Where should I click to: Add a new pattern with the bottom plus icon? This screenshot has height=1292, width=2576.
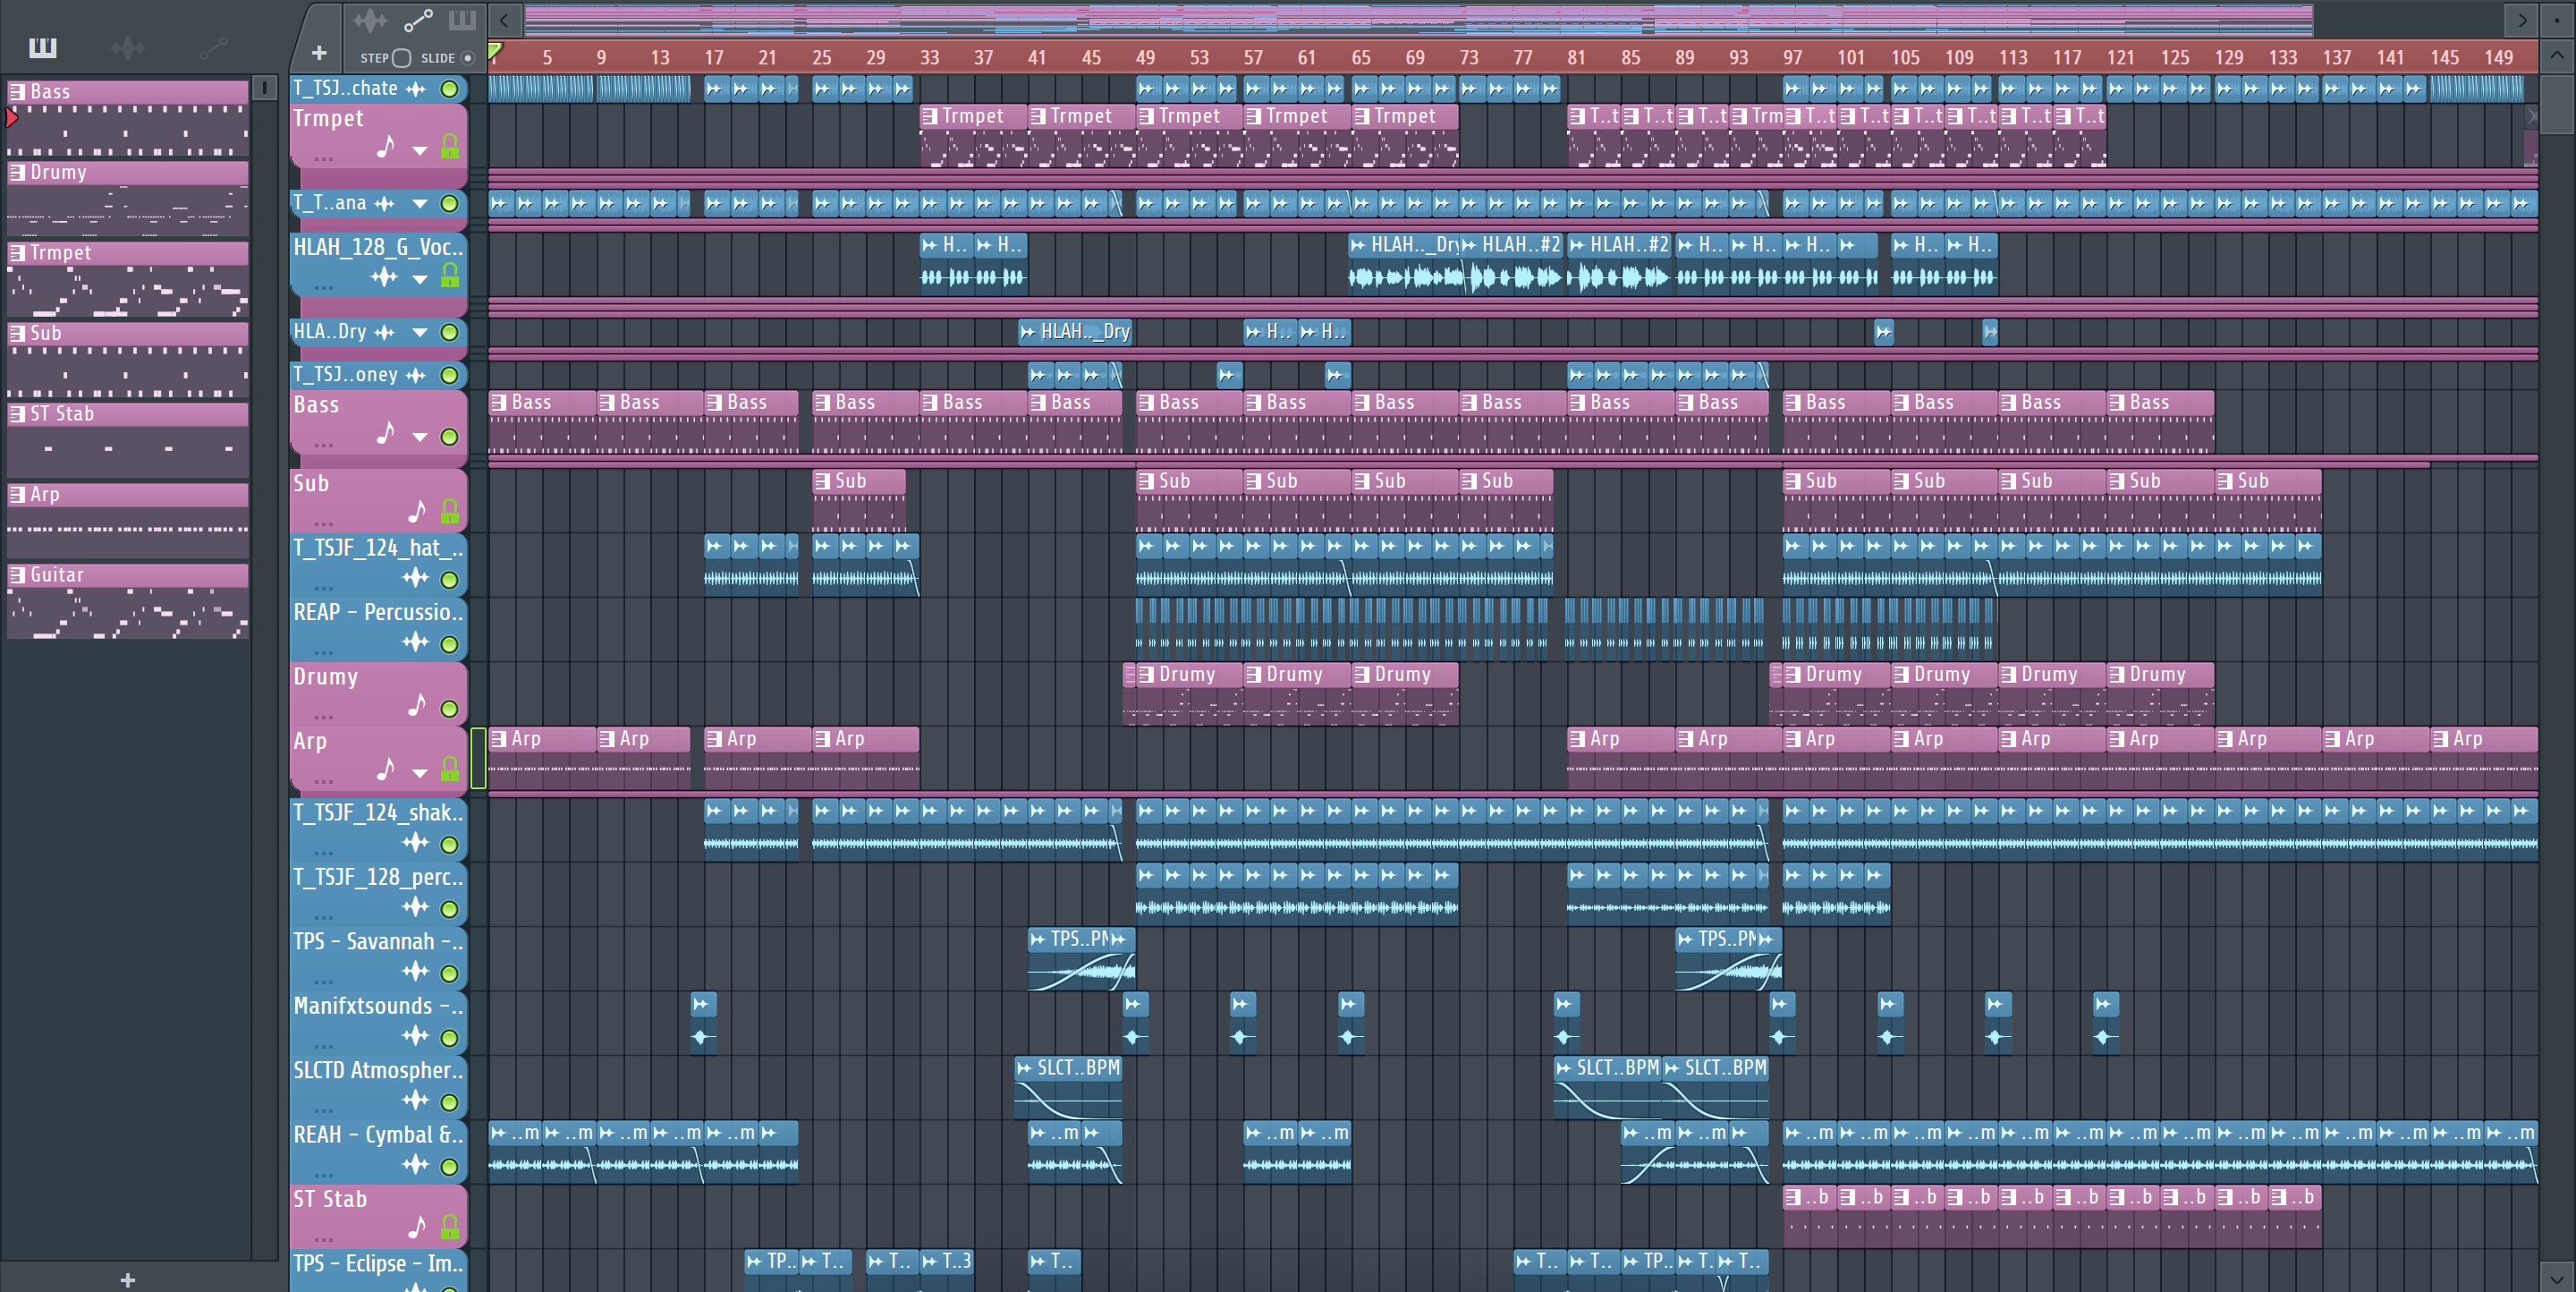(x=127, y=1280)
